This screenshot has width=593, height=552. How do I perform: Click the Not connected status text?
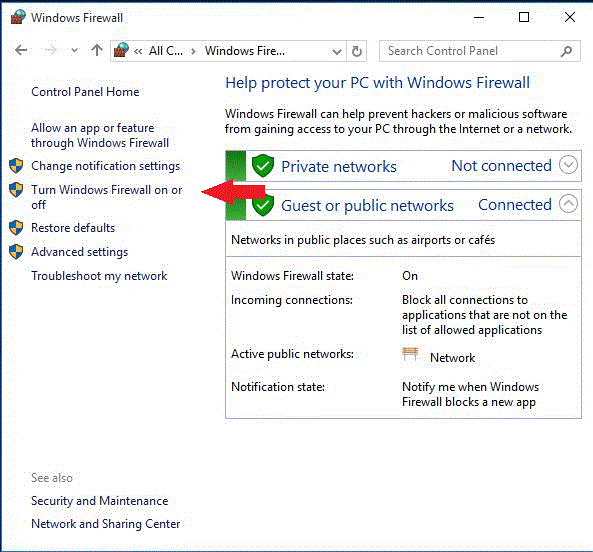[x=501, y=166]
